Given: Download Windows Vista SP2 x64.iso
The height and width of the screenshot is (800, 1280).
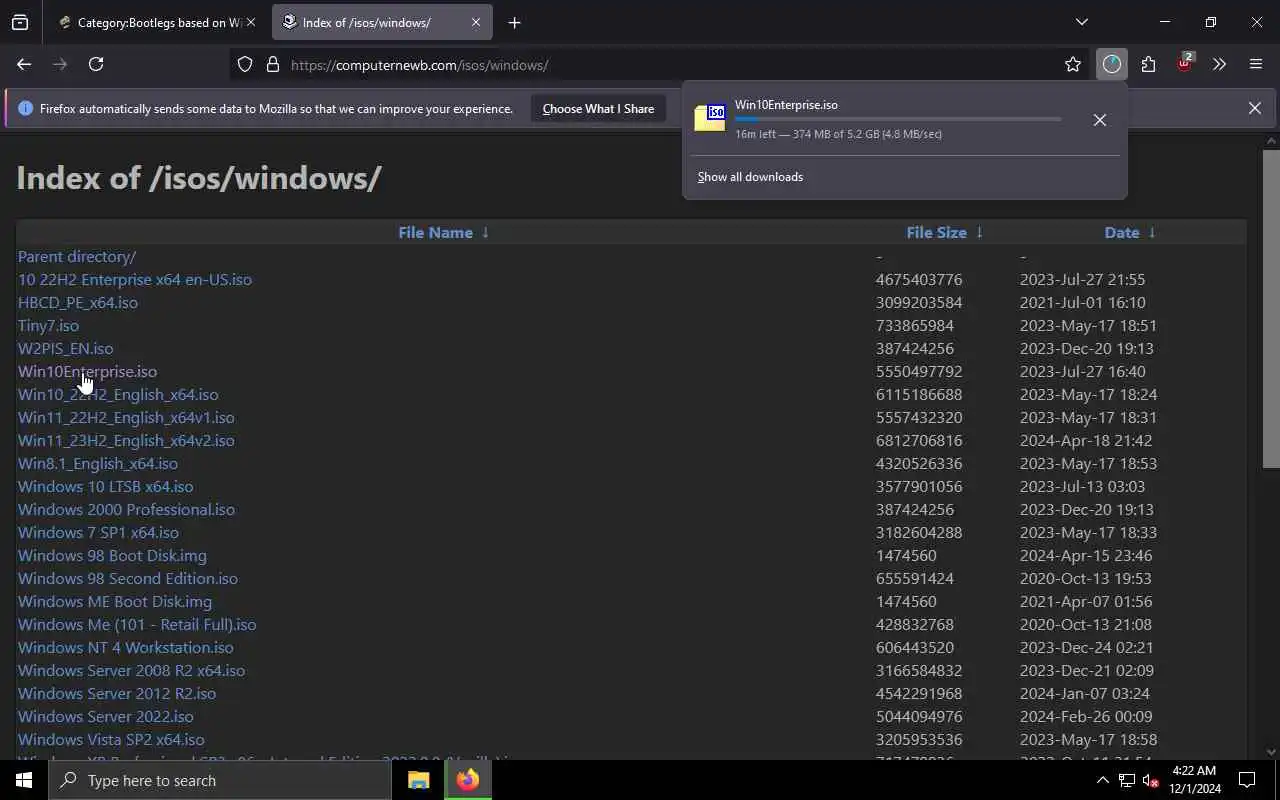Looking at the screenshot, I should point(111,740).
